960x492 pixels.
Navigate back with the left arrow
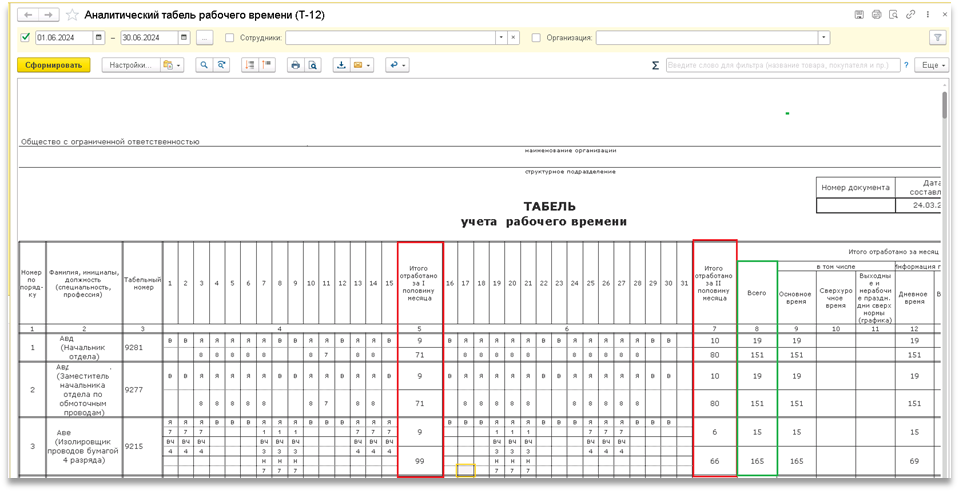[x=28, y=16]
